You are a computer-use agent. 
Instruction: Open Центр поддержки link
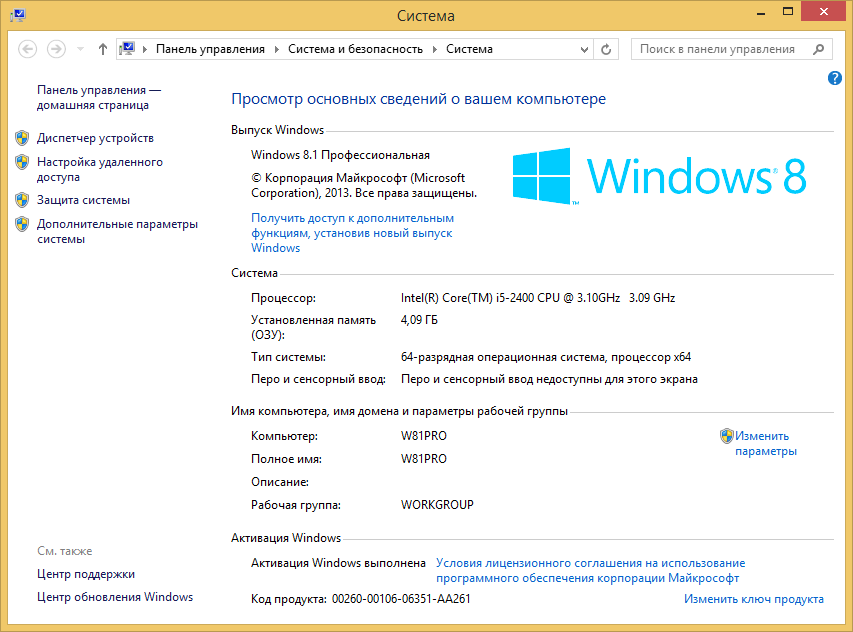[x=86, y=574]
